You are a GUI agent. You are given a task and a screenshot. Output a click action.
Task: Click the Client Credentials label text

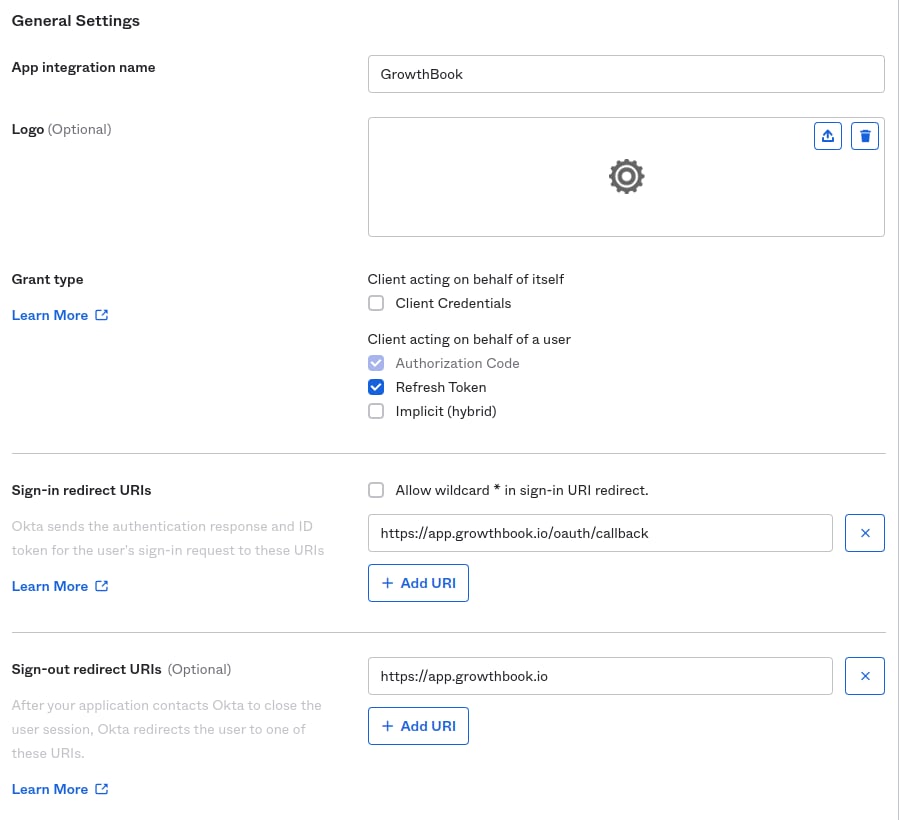(x=453, y=303)
